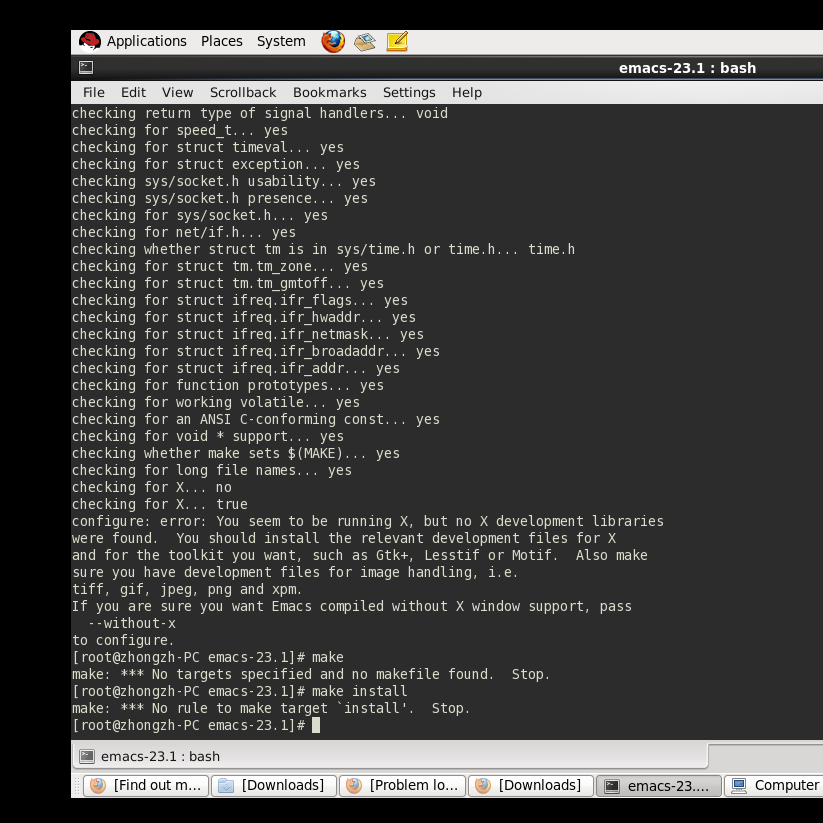Click the Firefox icon on '[Problem lo...' button
Image resolution: width=823 pixels, height=823 pixels.
(354, 785)
